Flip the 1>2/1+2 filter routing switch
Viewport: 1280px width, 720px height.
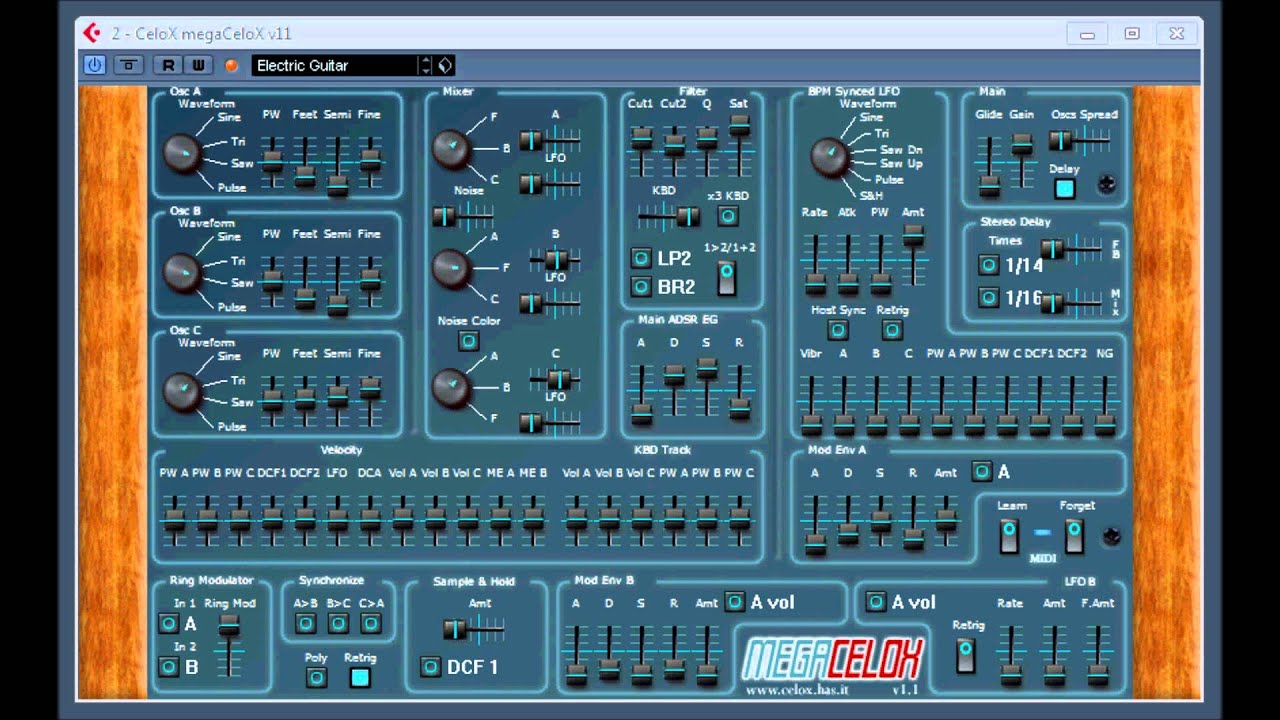pos(726,277)
